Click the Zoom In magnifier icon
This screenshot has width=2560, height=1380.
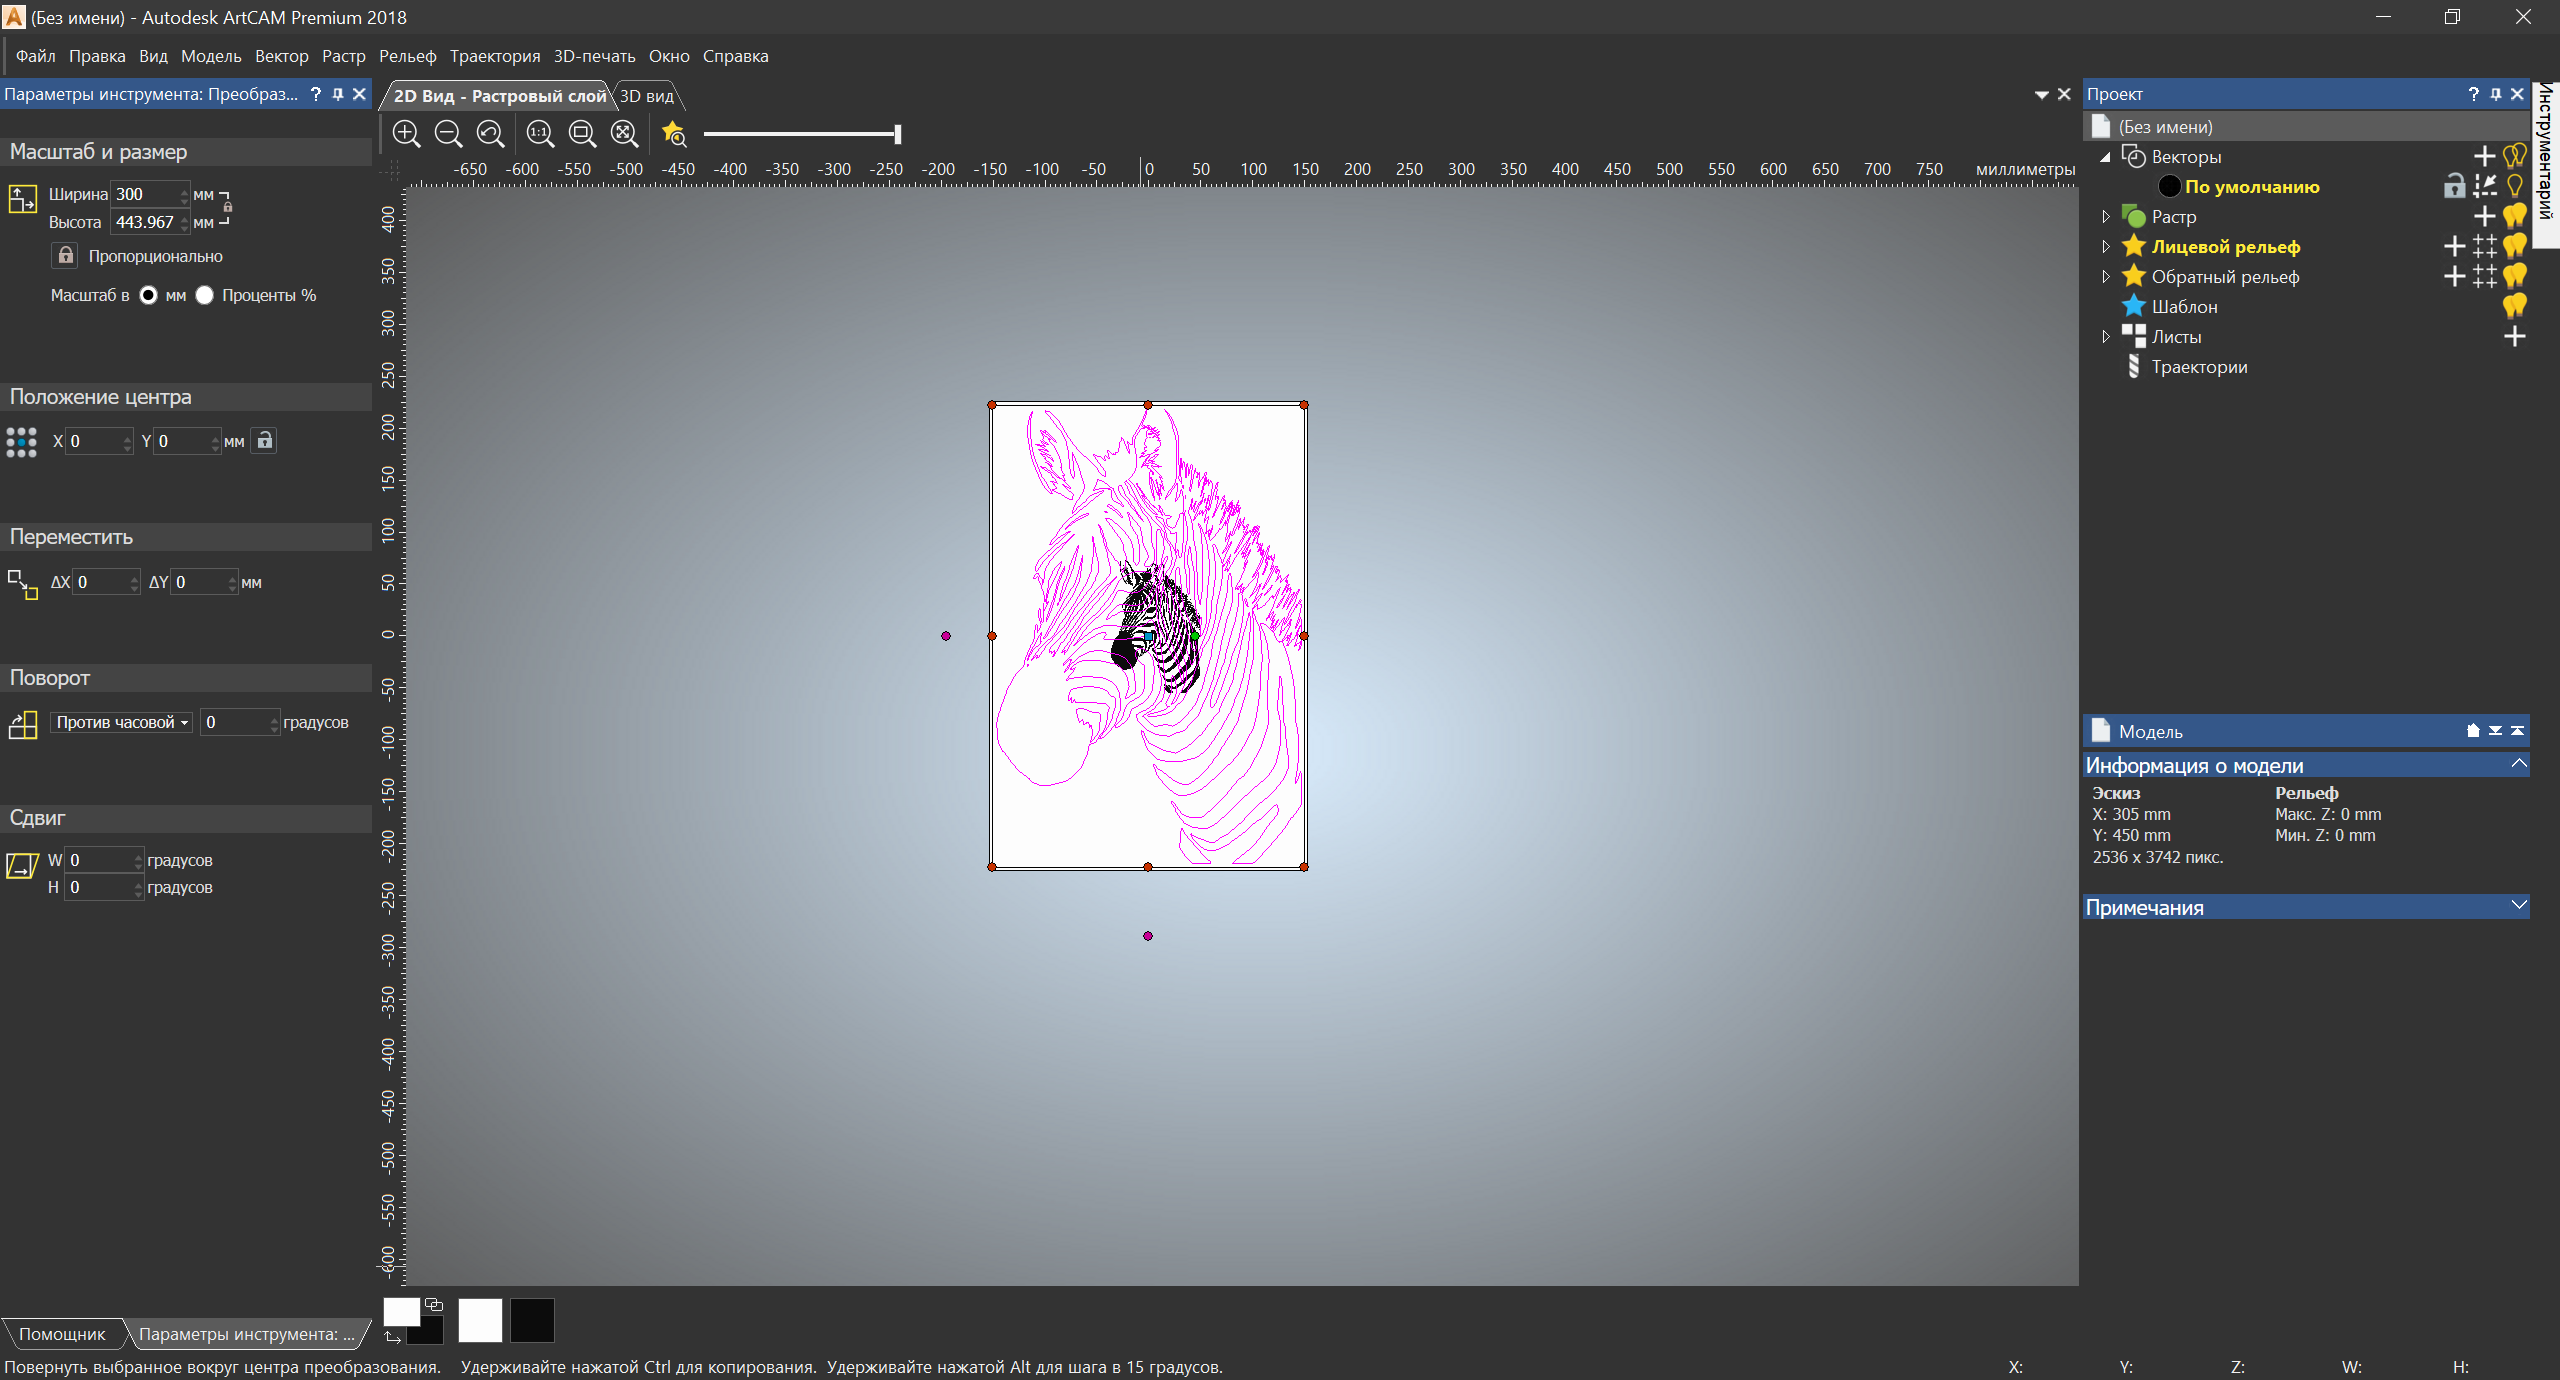(406, 133)
